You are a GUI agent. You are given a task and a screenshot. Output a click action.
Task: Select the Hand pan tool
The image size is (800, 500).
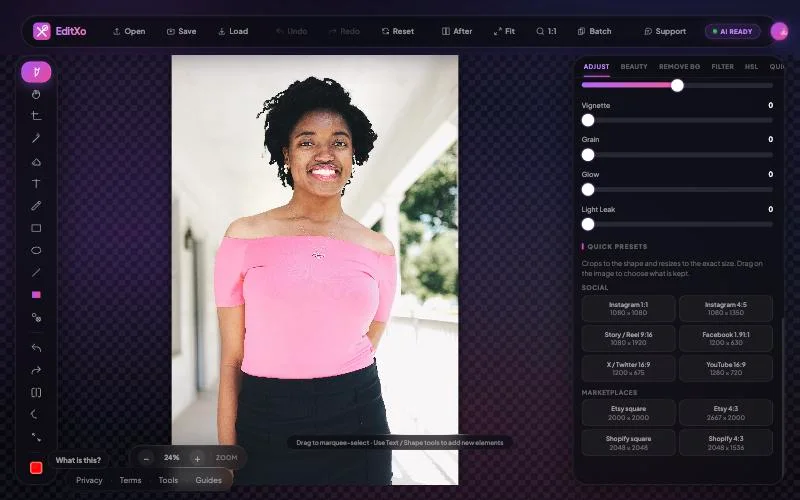pyautogui.click(x=36, y=94)
